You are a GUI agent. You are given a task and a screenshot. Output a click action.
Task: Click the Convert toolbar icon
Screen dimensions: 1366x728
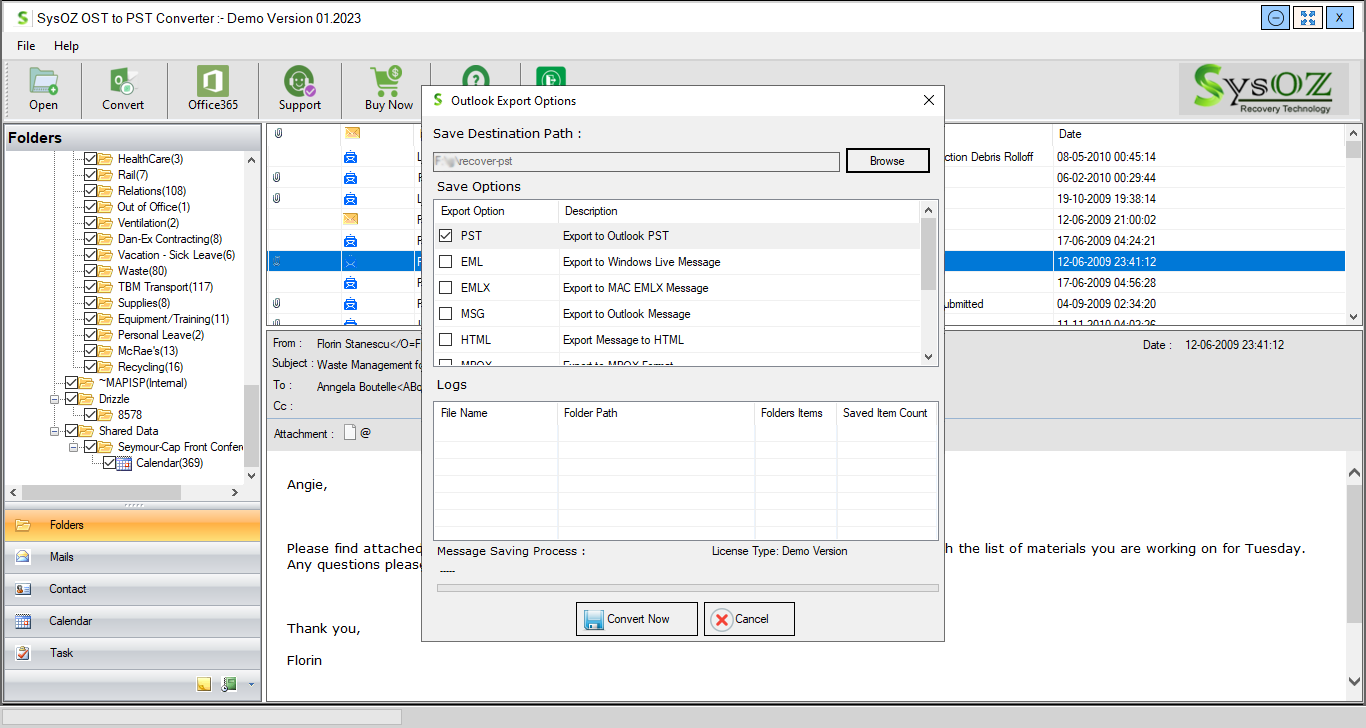123,88
